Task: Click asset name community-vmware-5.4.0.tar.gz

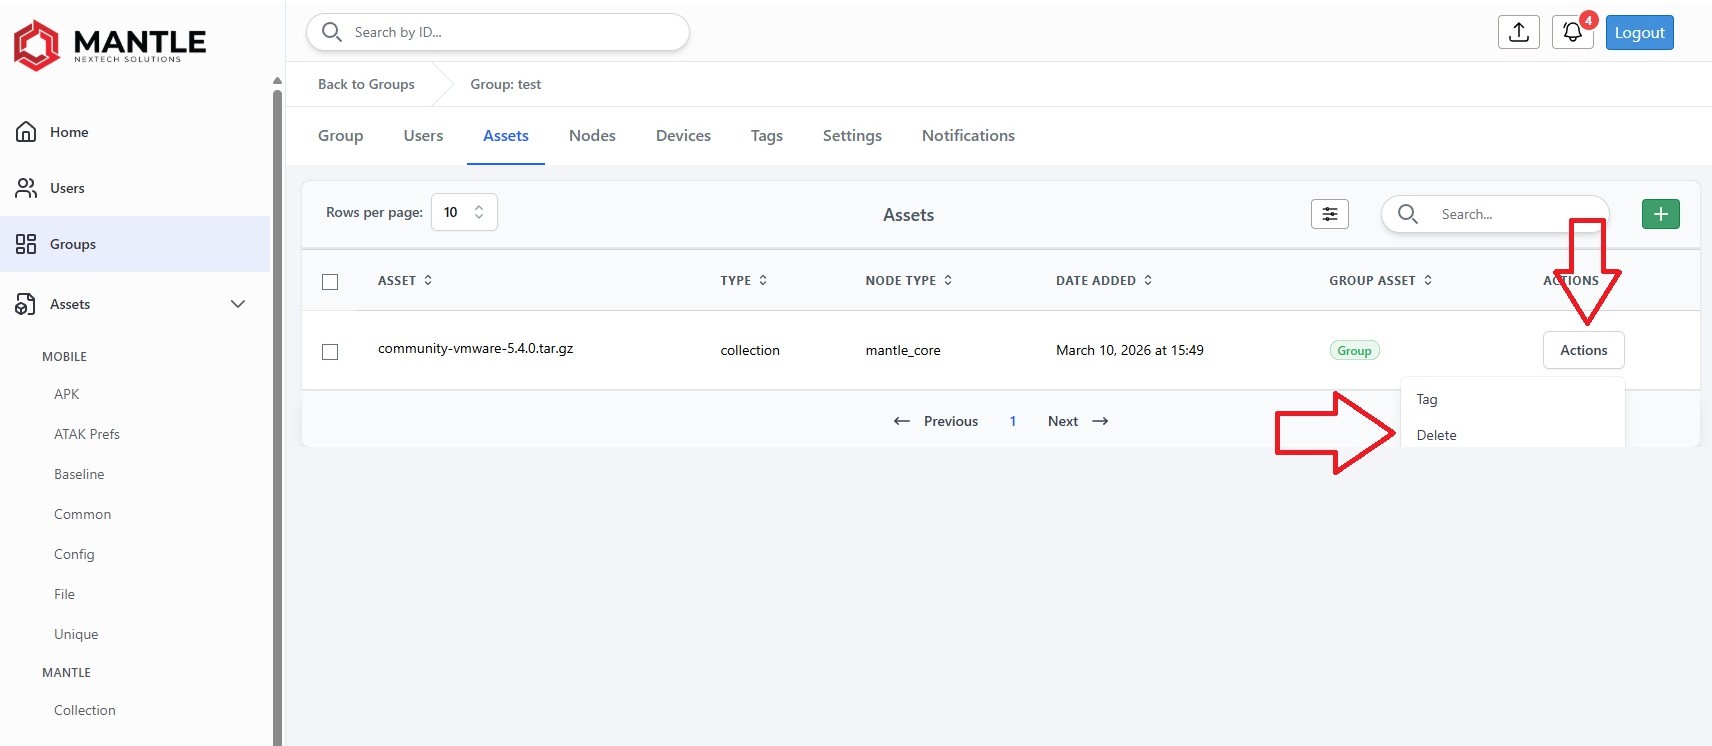Action: pyautogui.click(x=475, y=348)
